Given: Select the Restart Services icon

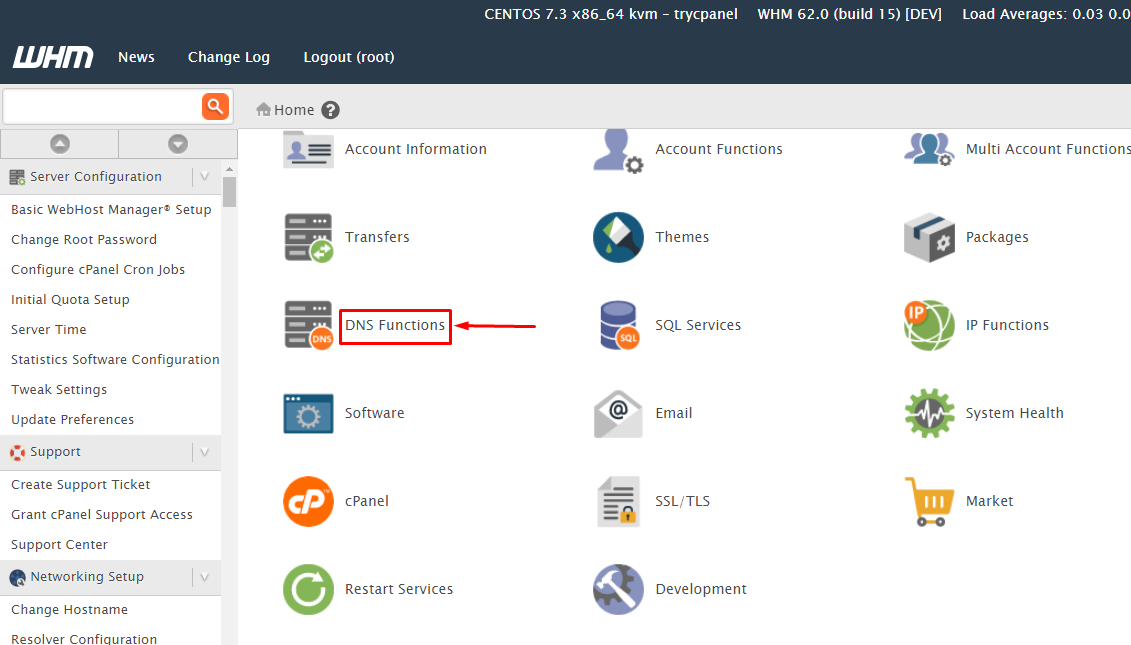Looking at the screenshot, I should 307,589.
